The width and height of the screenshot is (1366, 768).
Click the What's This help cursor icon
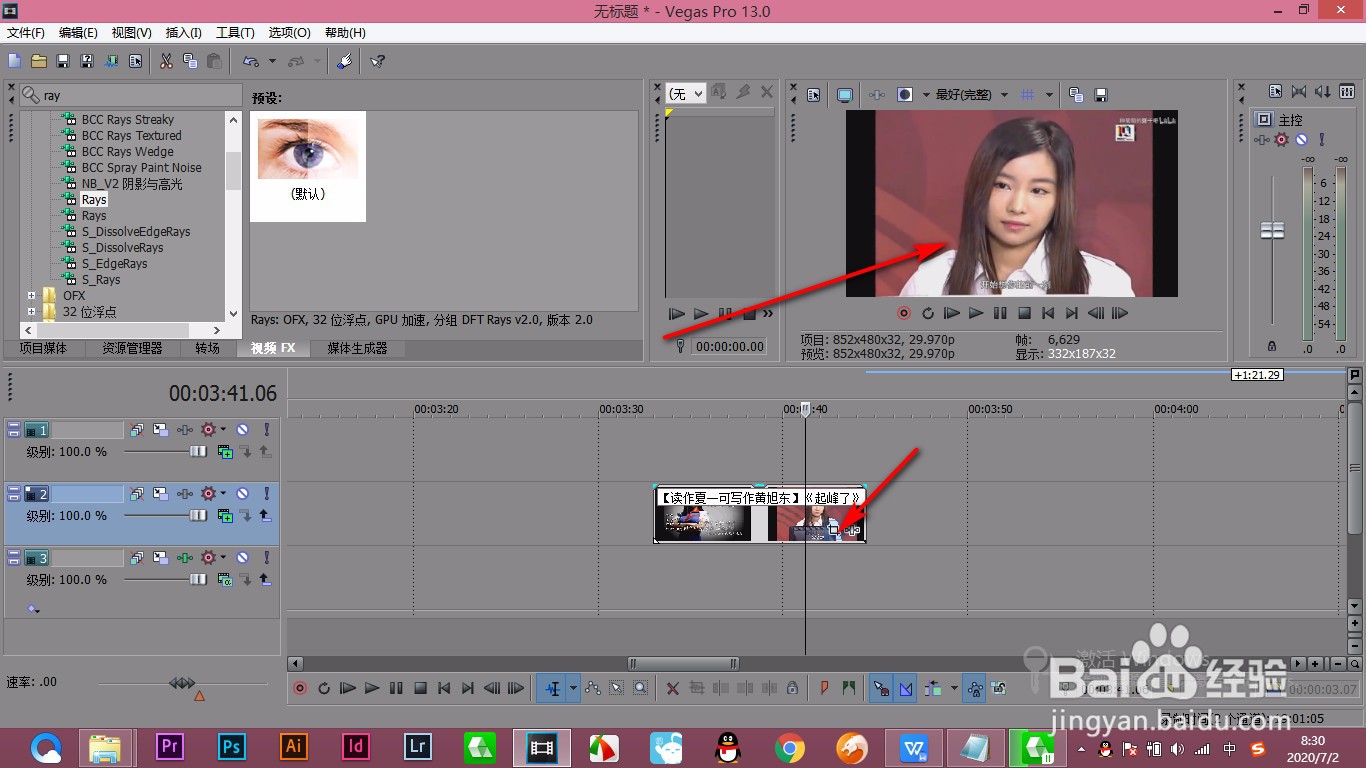pyautogui.click(x=378, y=61)
